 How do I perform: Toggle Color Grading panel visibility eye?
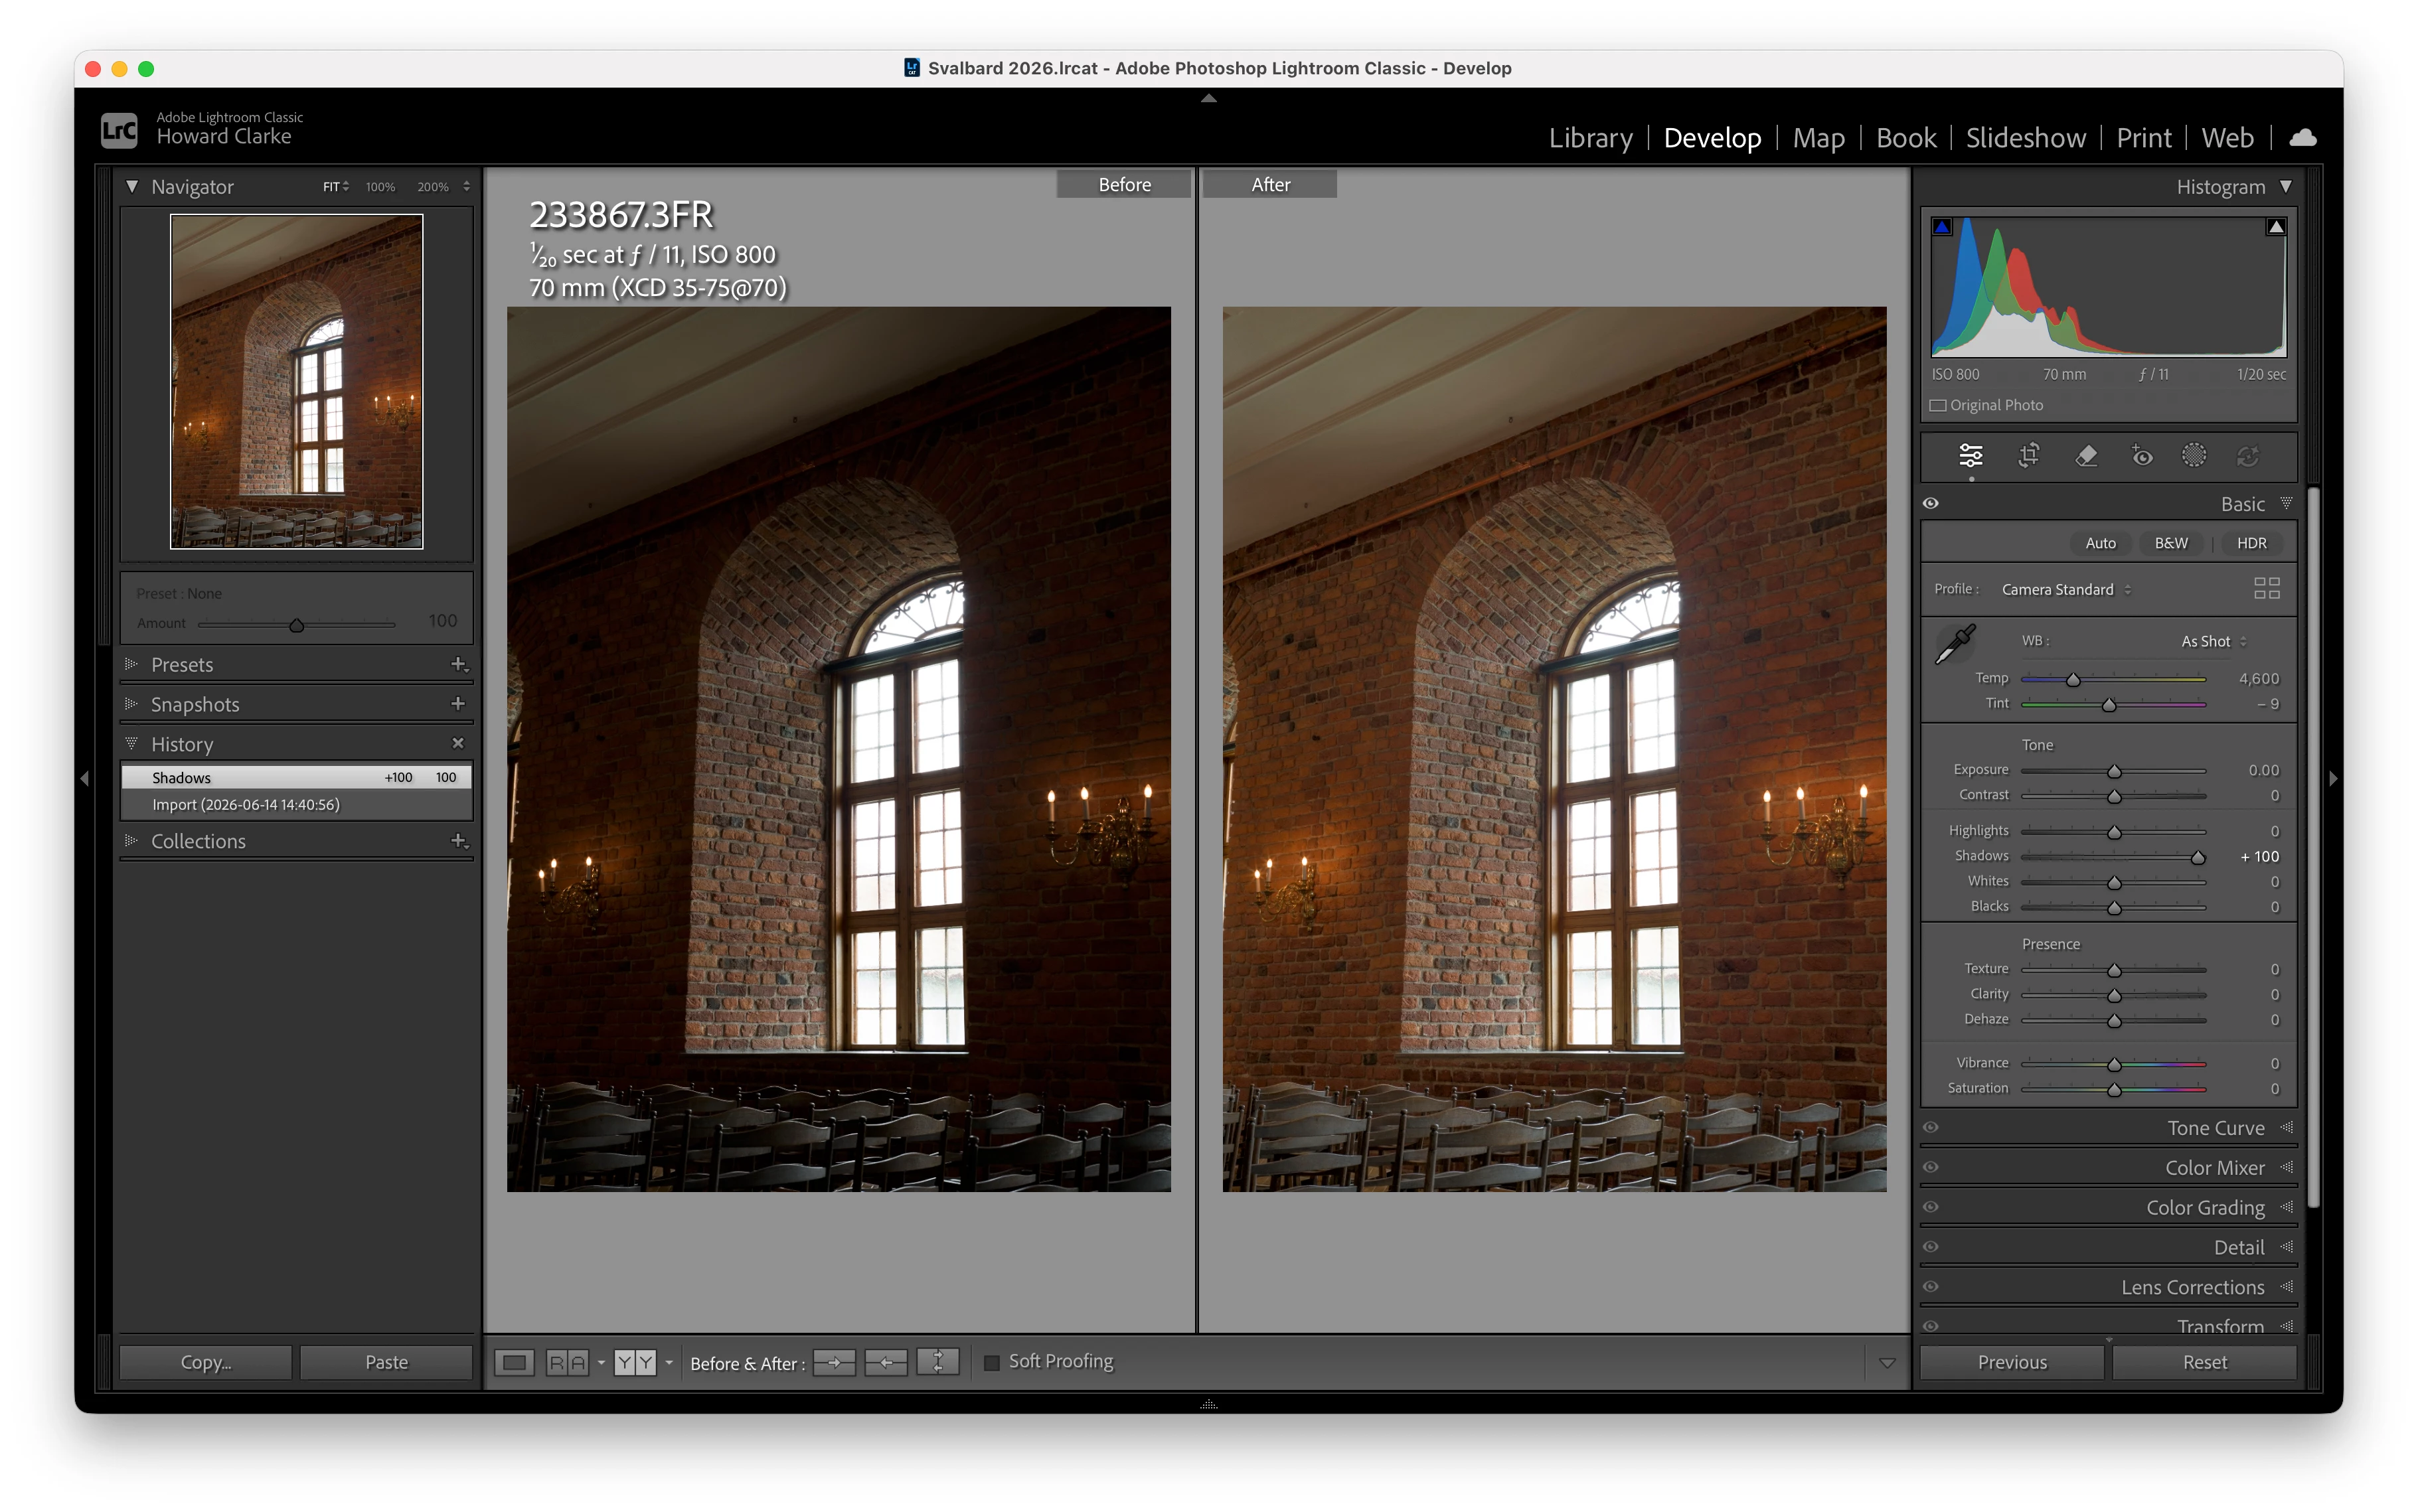tap(1931, 1207)
